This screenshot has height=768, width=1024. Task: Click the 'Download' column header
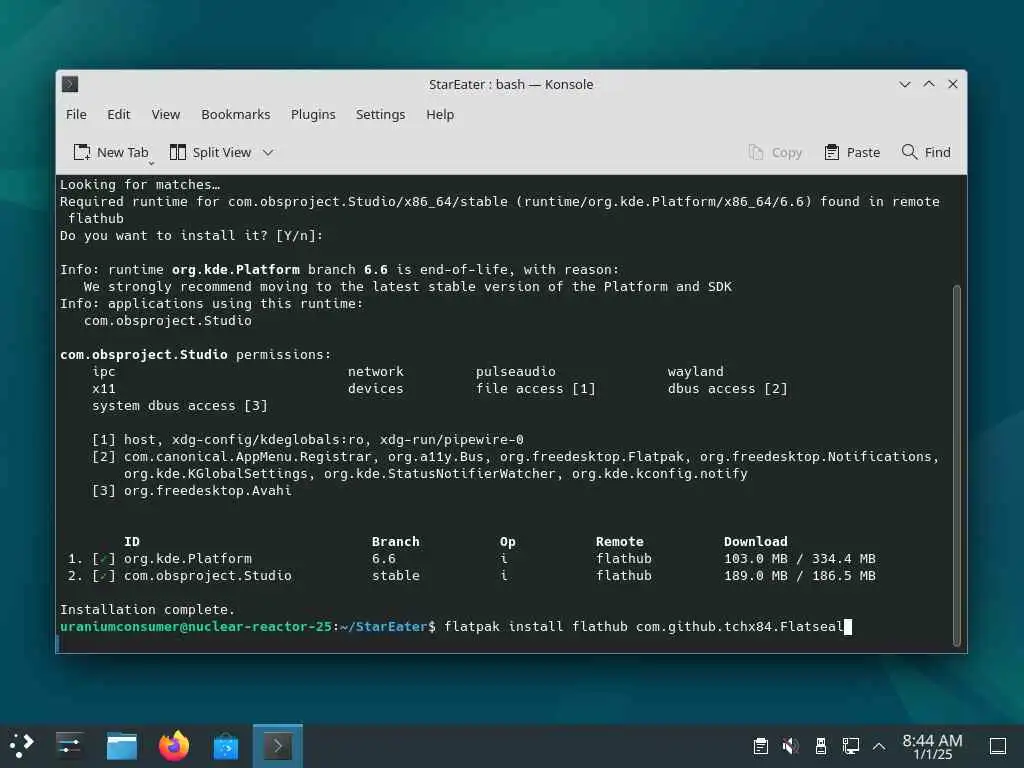pyautogui.click(x=756, y=541)
